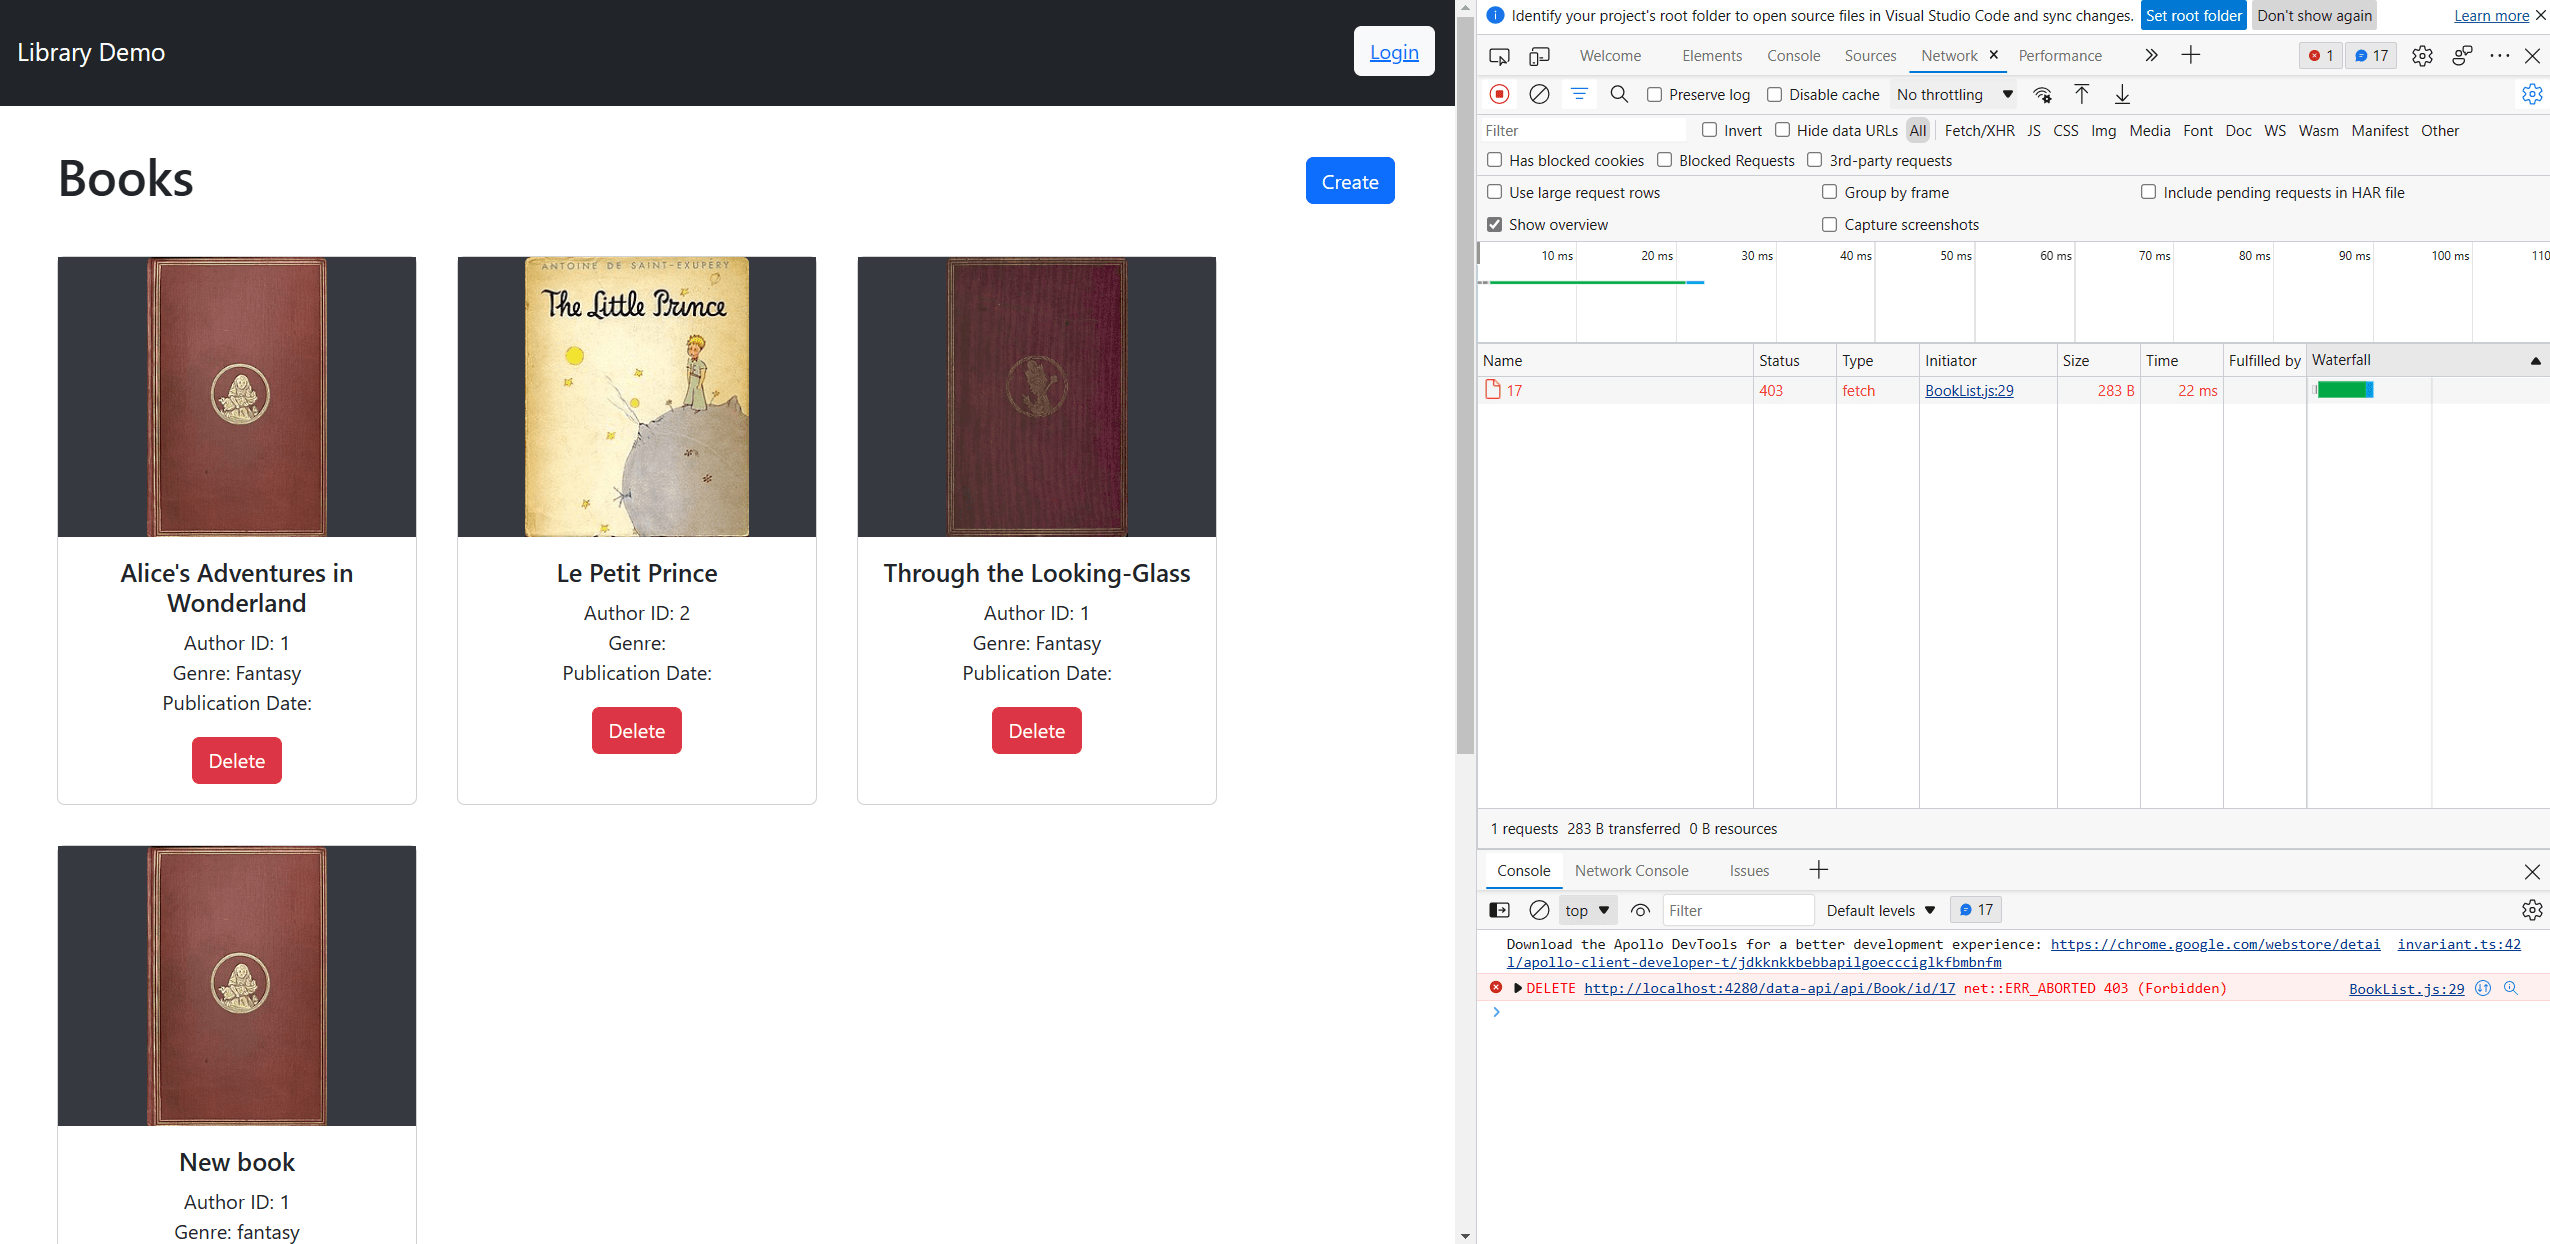Uncheck the Show overview checkbox
2550x1244 pixels.
tap(1495, 224)
